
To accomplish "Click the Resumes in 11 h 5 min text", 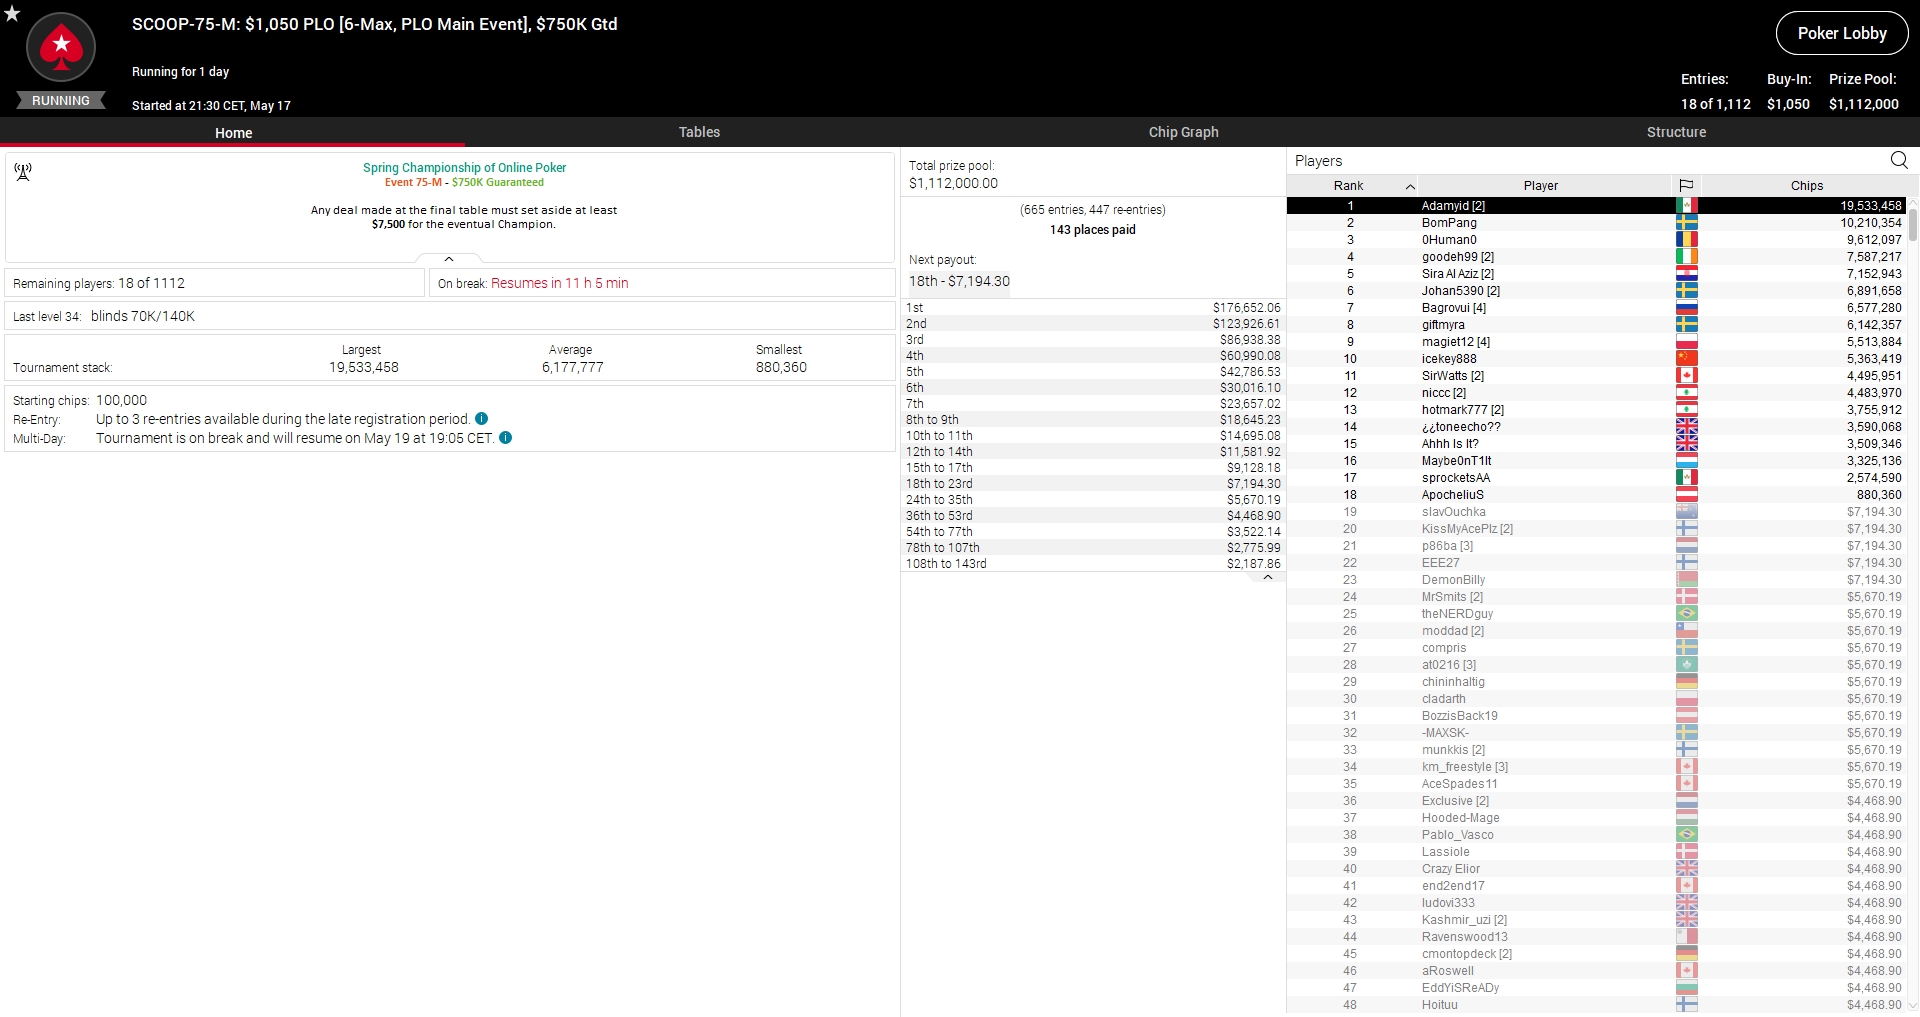I will (560, 283).
